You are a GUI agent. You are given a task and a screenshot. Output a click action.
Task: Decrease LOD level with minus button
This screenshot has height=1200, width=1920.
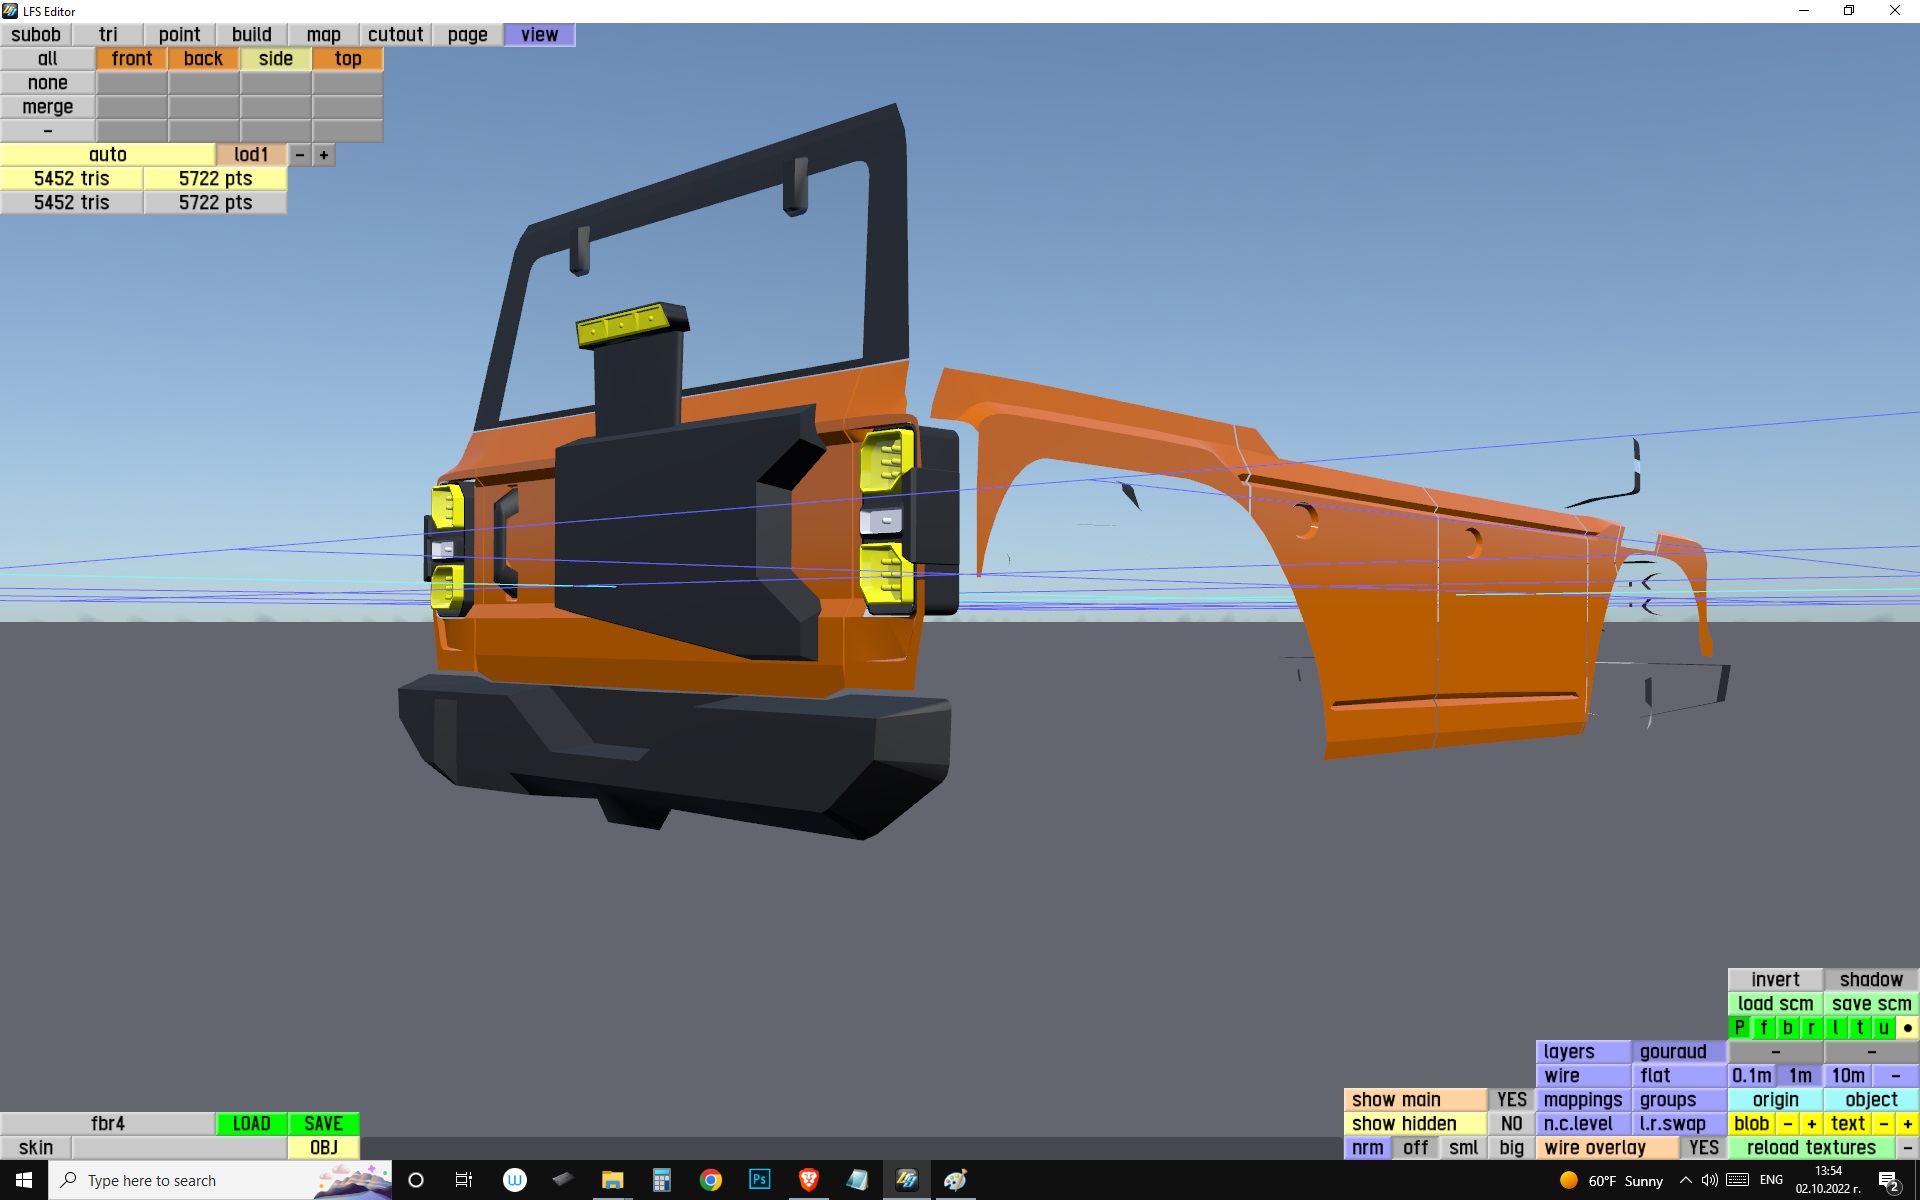click(300, 155)
